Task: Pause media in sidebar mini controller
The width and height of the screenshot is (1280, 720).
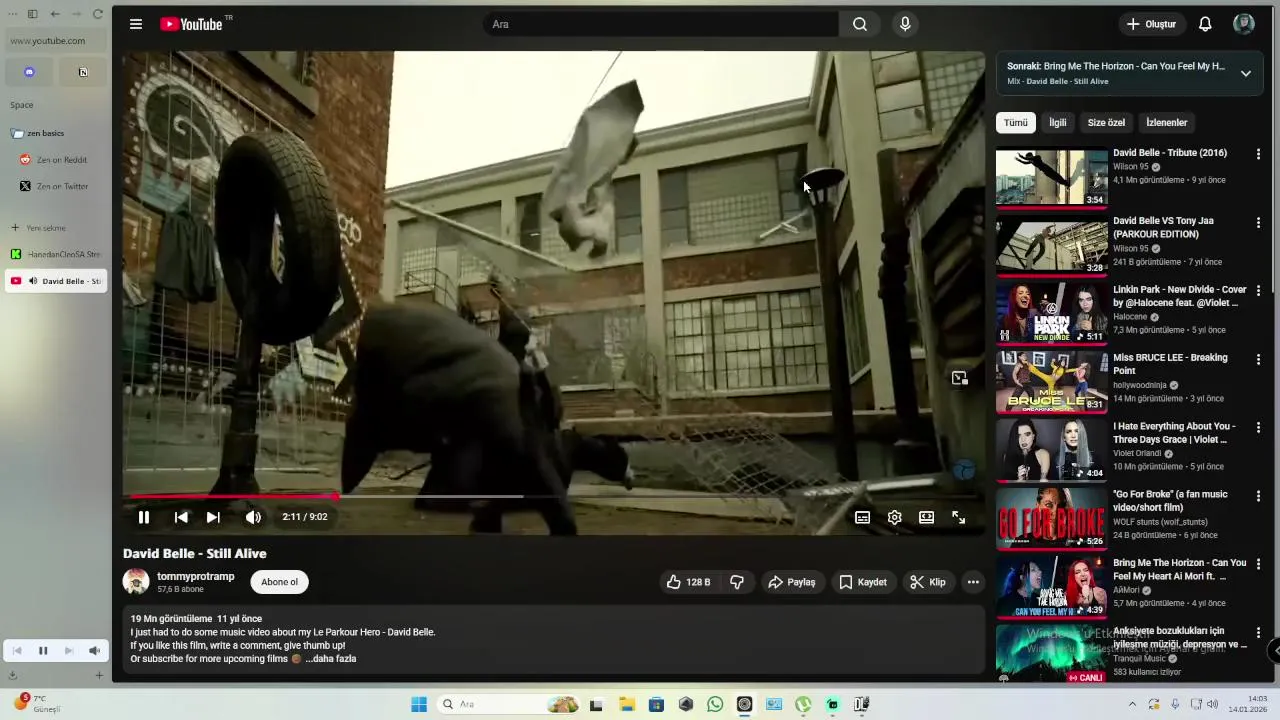Action: [x=43, y=651]
